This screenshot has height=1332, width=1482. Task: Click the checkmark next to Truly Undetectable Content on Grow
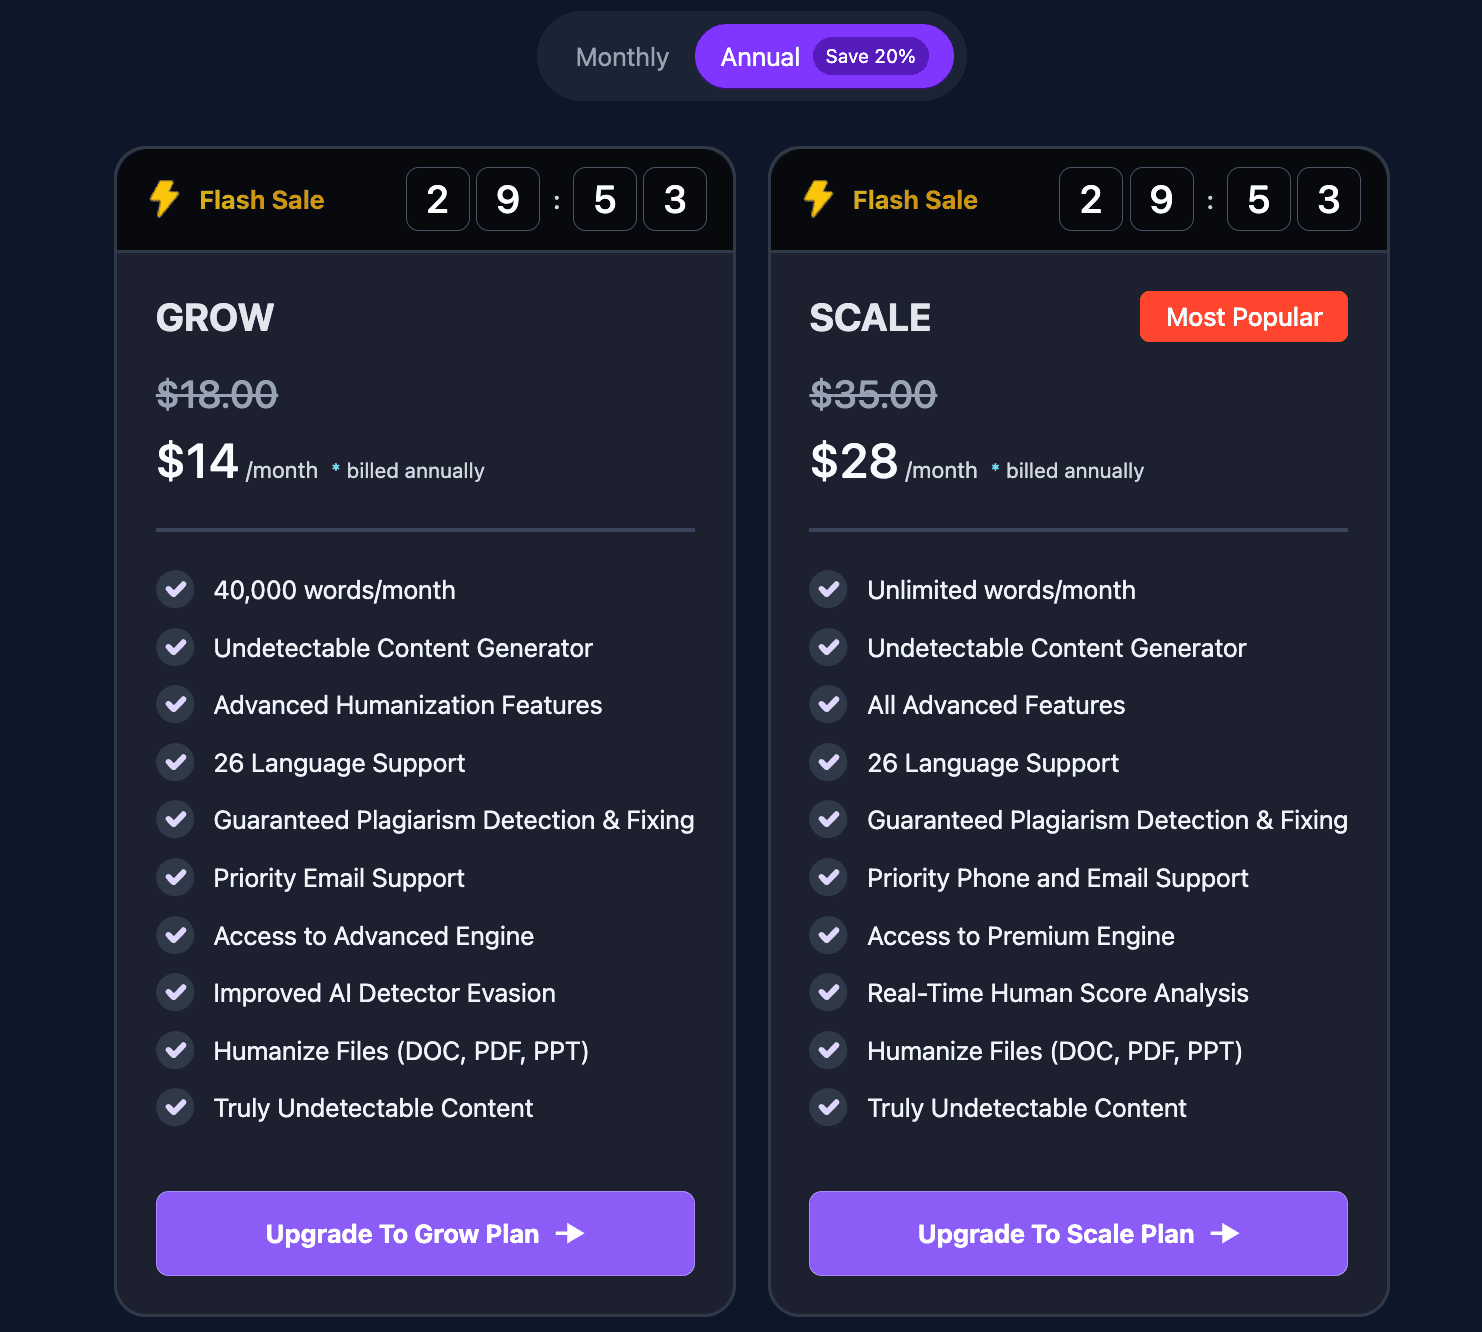click(176, 1108)
